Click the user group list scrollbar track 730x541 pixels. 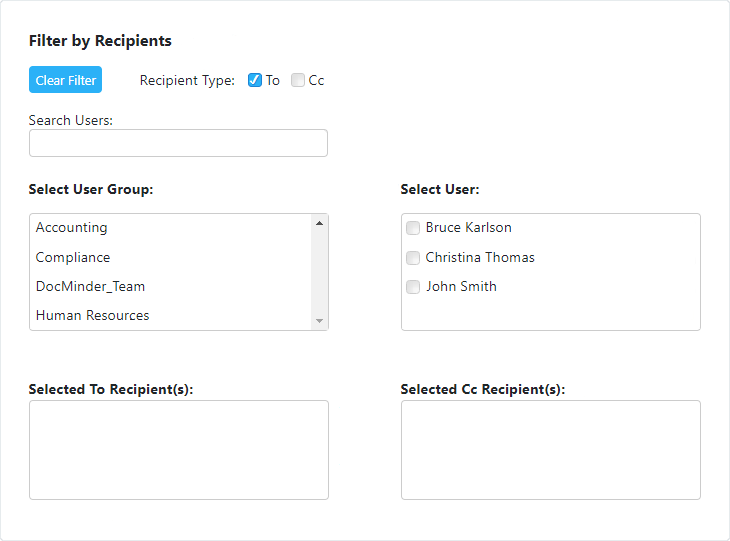(x=320, y=272)
